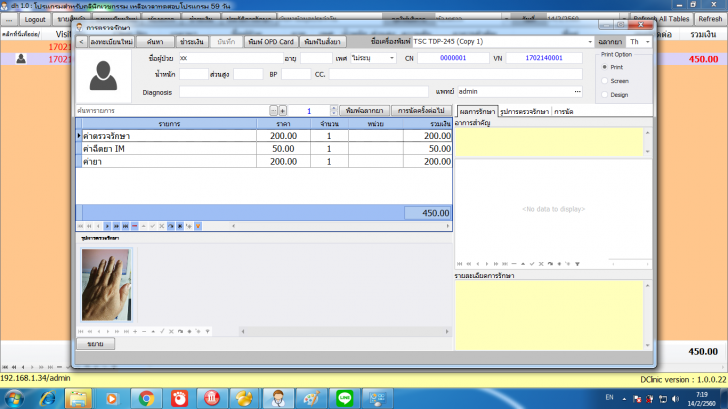The image size is (728, 409).
Task: Select the Screen radio option
Action: [604, 81]
